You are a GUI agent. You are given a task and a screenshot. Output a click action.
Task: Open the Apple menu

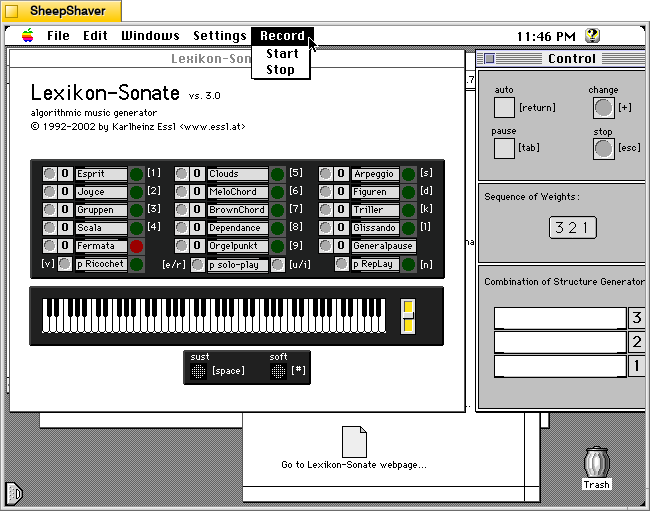coord(28,36)
